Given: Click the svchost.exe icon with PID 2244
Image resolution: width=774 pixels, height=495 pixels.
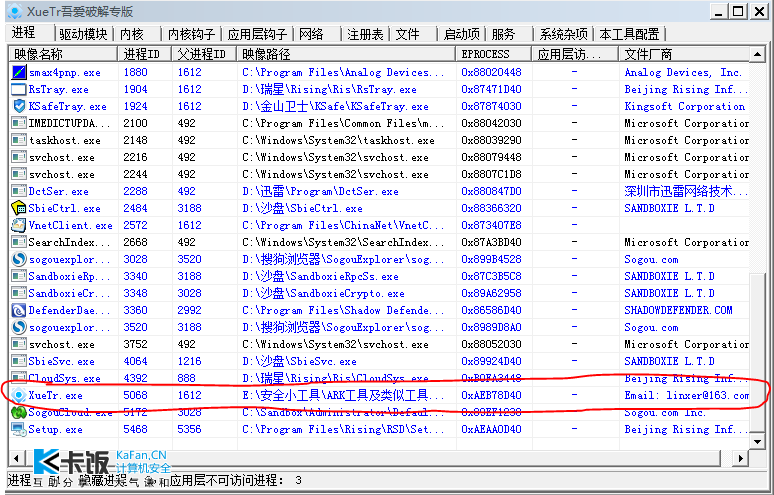Looking at the screenshot, I should point(19,174).
